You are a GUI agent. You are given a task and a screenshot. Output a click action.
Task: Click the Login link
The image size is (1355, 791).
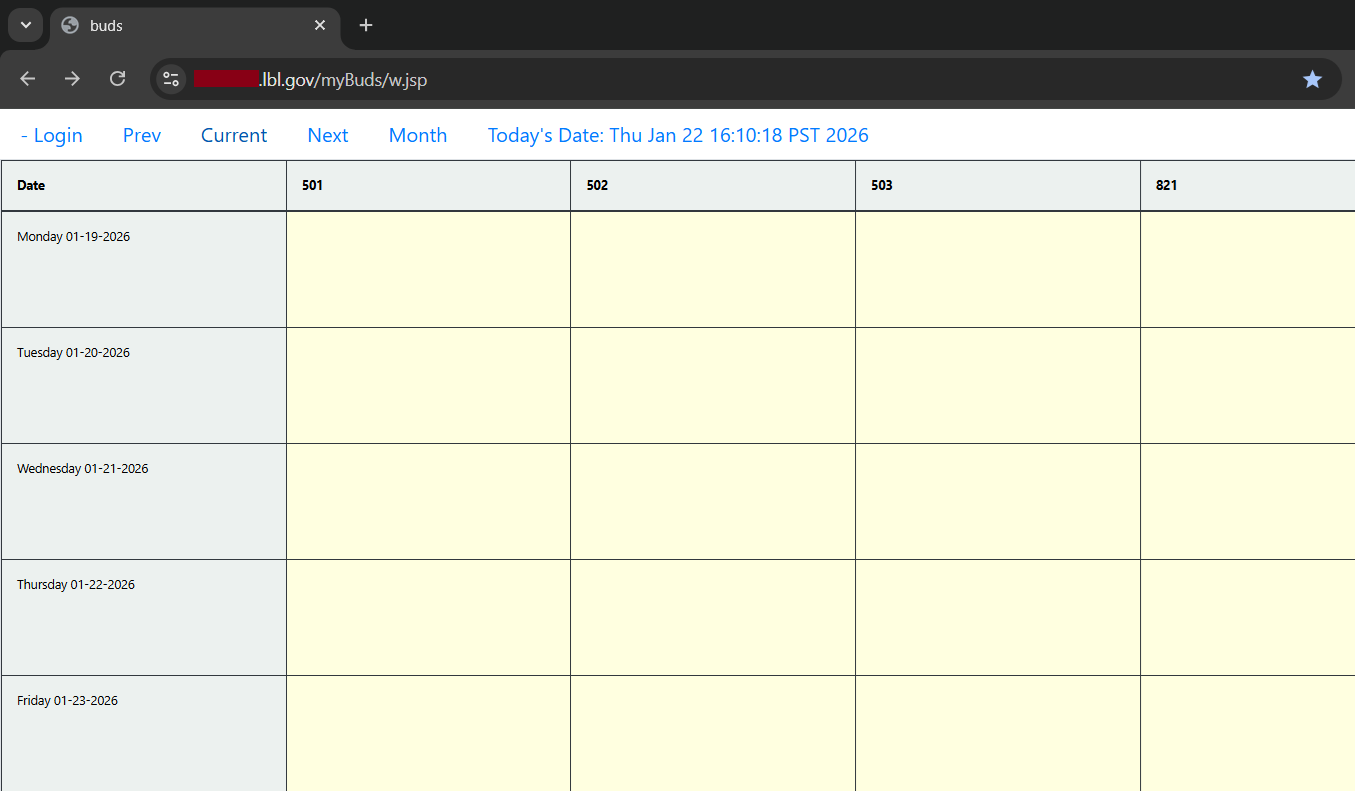pyautogui.click(x=51, y=136)
